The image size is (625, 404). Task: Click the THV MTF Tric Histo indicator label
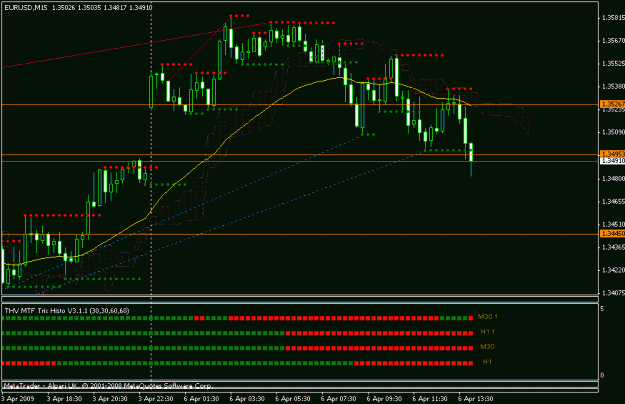click(x=67, y=310)
